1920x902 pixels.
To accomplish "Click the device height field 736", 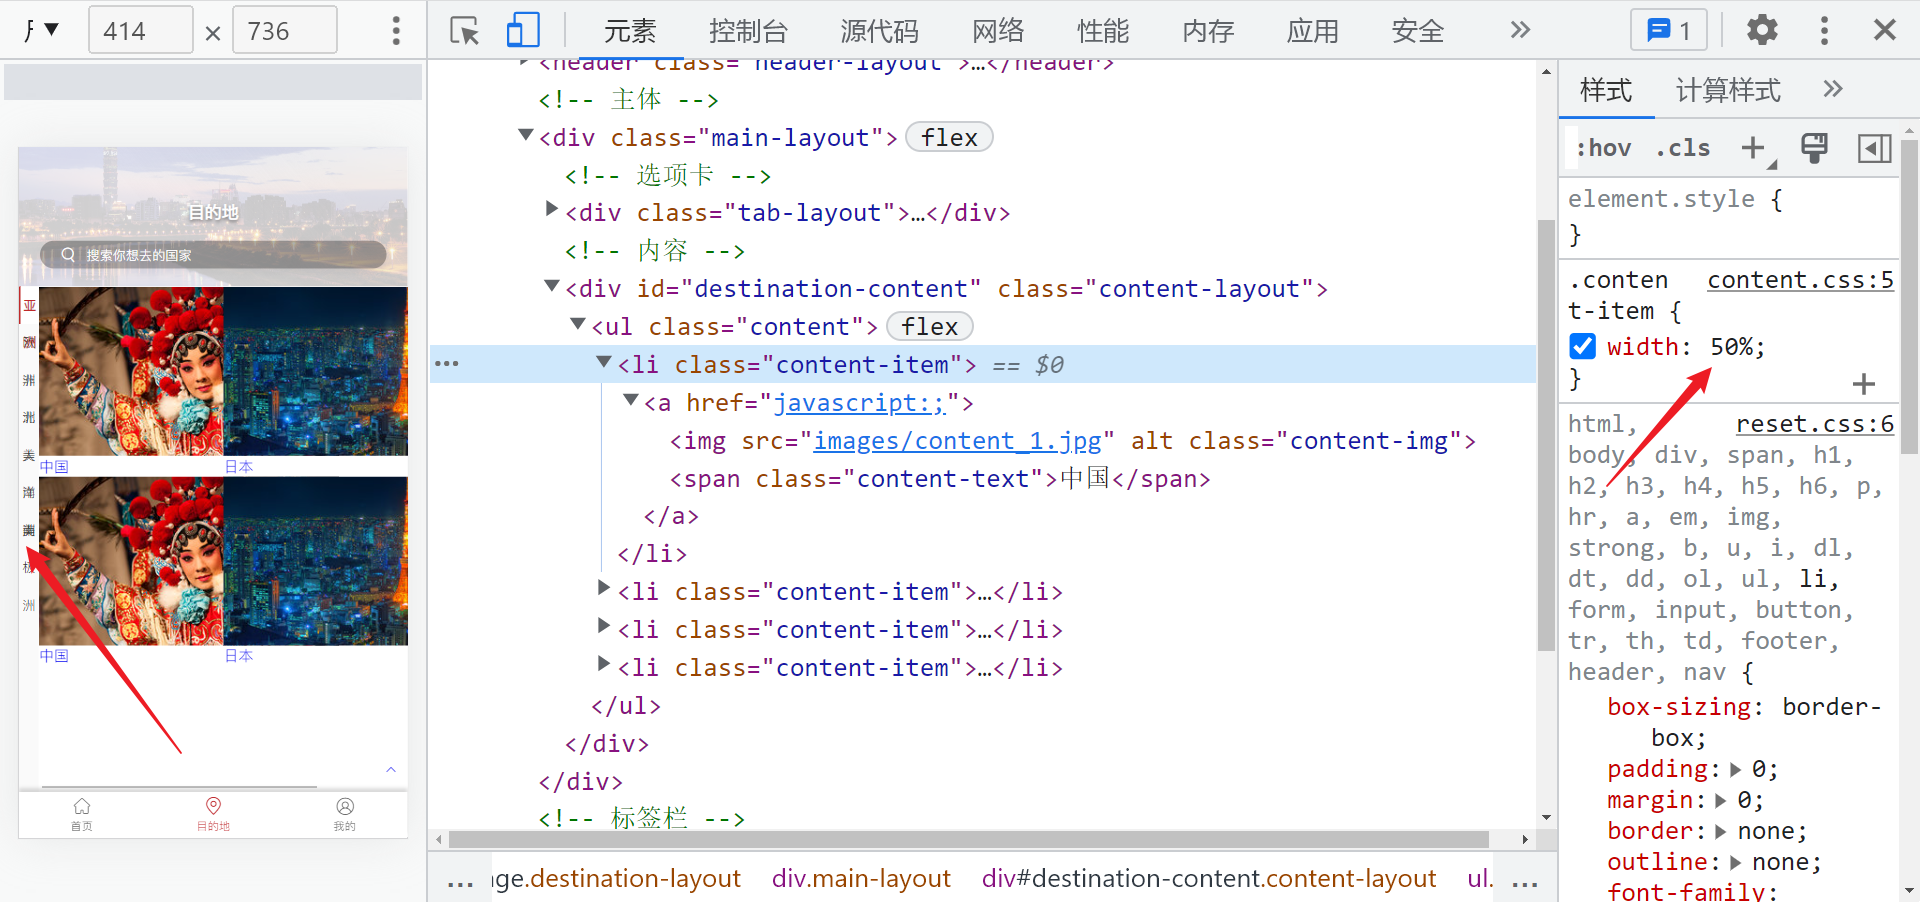I will point(284,31).
